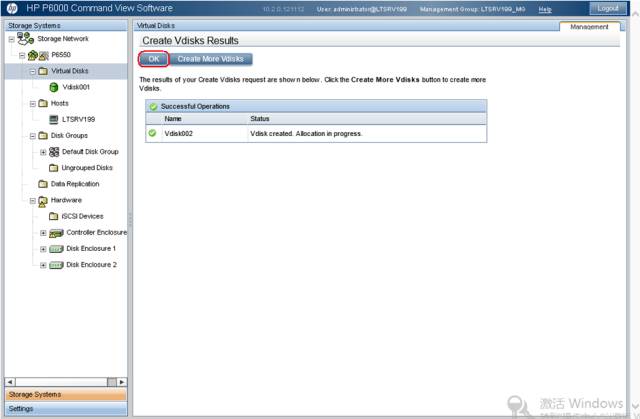
Task: Click the Virtual Disks folder icon
Action: [x=43, y=71]
